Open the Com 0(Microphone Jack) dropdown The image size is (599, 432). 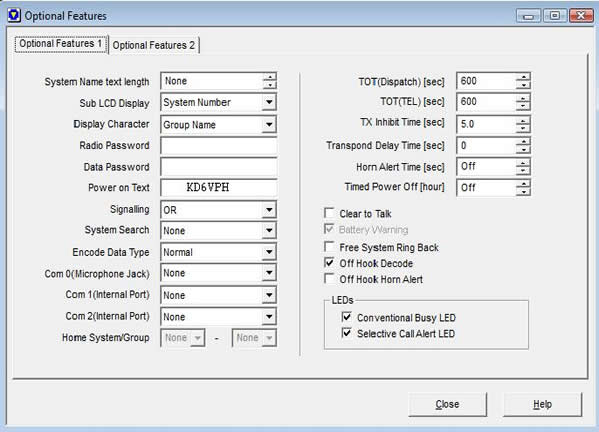[x=269, y=273]
